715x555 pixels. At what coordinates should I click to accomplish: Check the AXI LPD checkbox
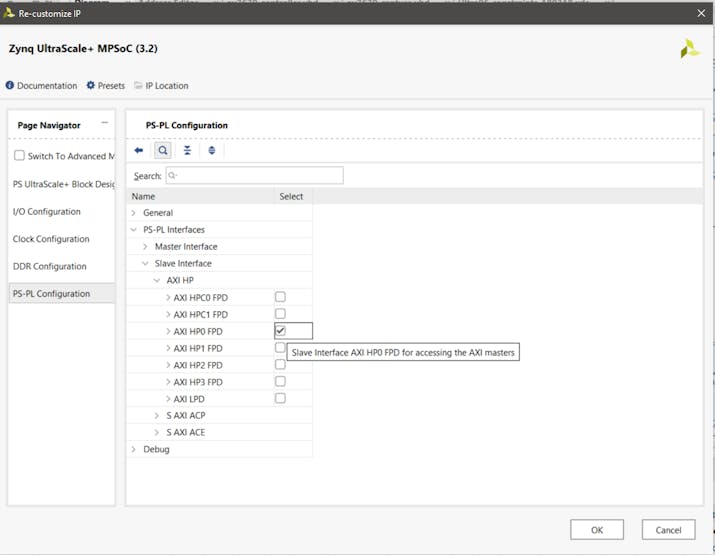pos(280,398)
